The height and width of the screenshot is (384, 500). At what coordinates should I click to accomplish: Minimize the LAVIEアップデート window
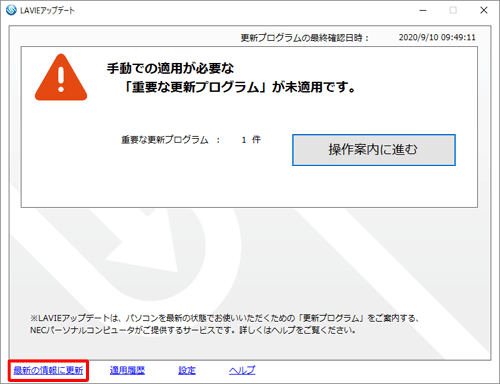(423, 10)
